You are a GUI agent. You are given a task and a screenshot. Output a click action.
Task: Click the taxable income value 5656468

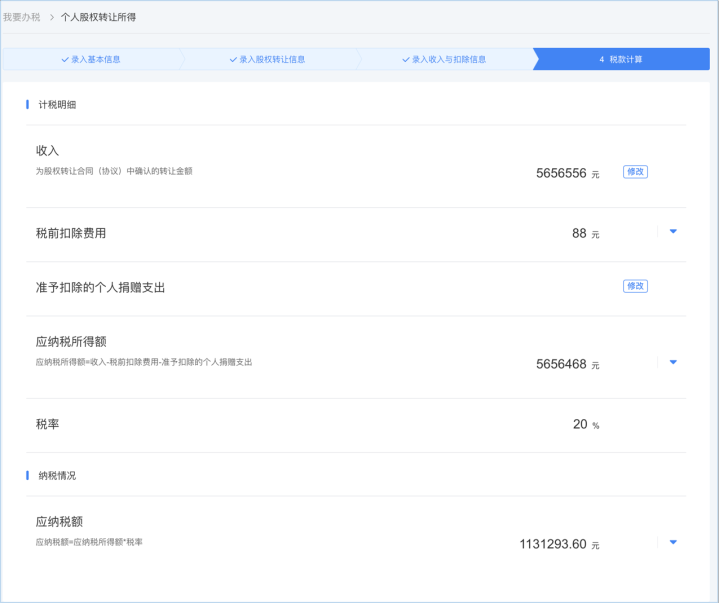pos(561,364)
